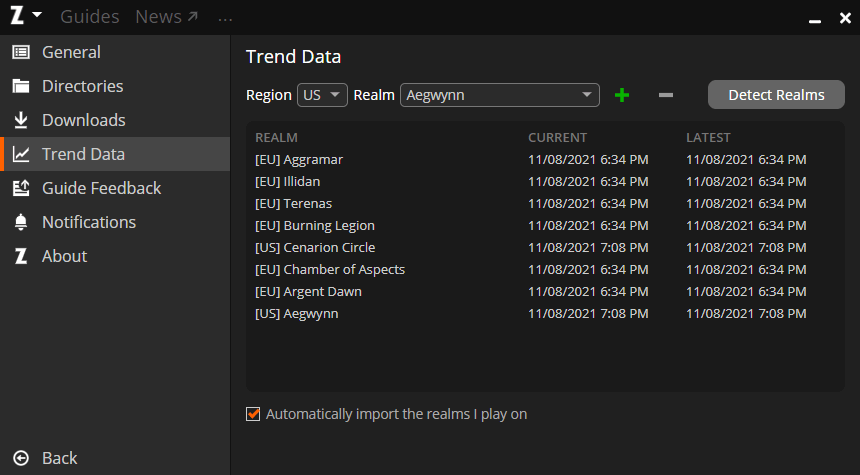The width and height of the screenshot is (860, 475).
Task: Click the Detect Realms button
Action: (776, 95)
